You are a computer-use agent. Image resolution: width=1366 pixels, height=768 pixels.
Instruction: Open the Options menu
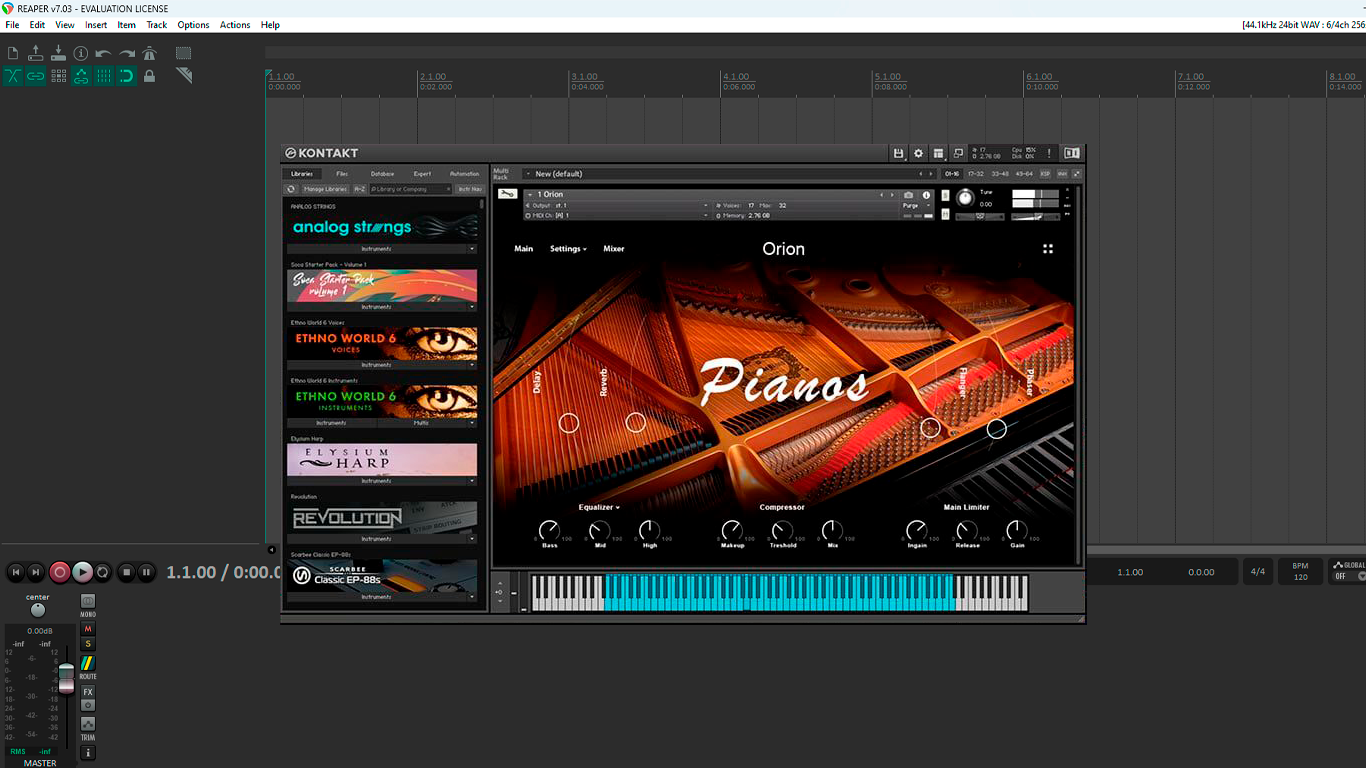193,25
